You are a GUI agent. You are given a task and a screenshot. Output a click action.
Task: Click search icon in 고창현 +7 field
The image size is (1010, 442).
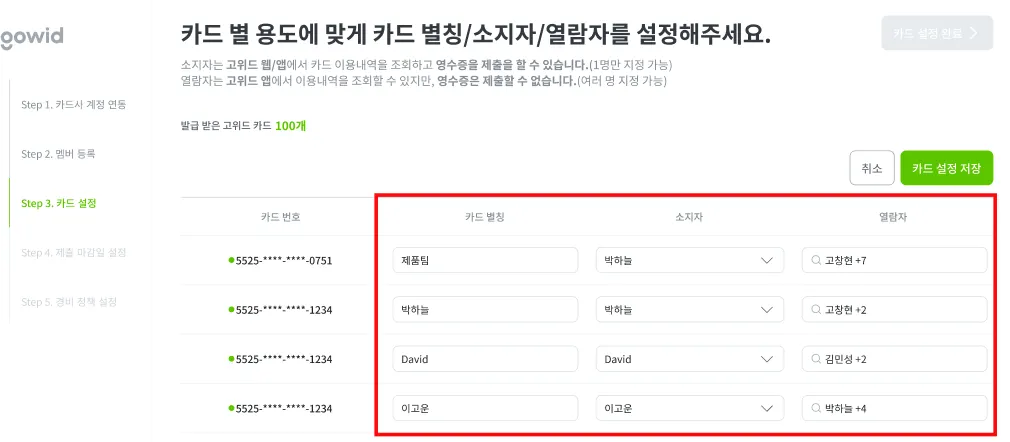pos(815,260)
